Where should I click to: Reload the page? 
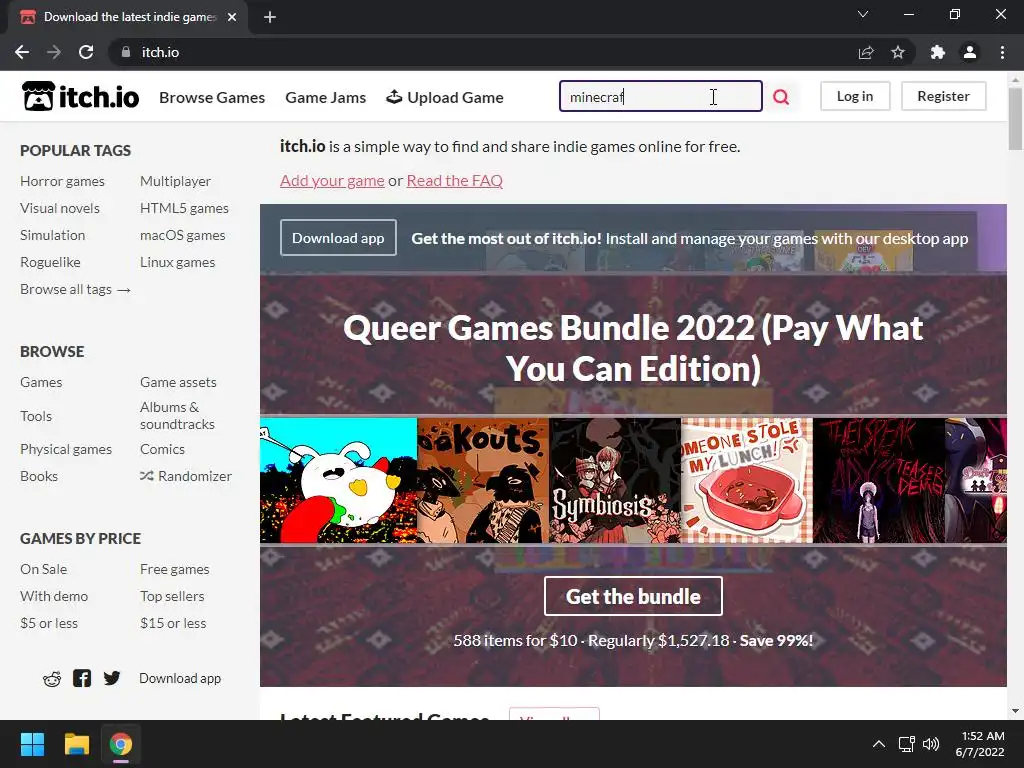point(86,52)
